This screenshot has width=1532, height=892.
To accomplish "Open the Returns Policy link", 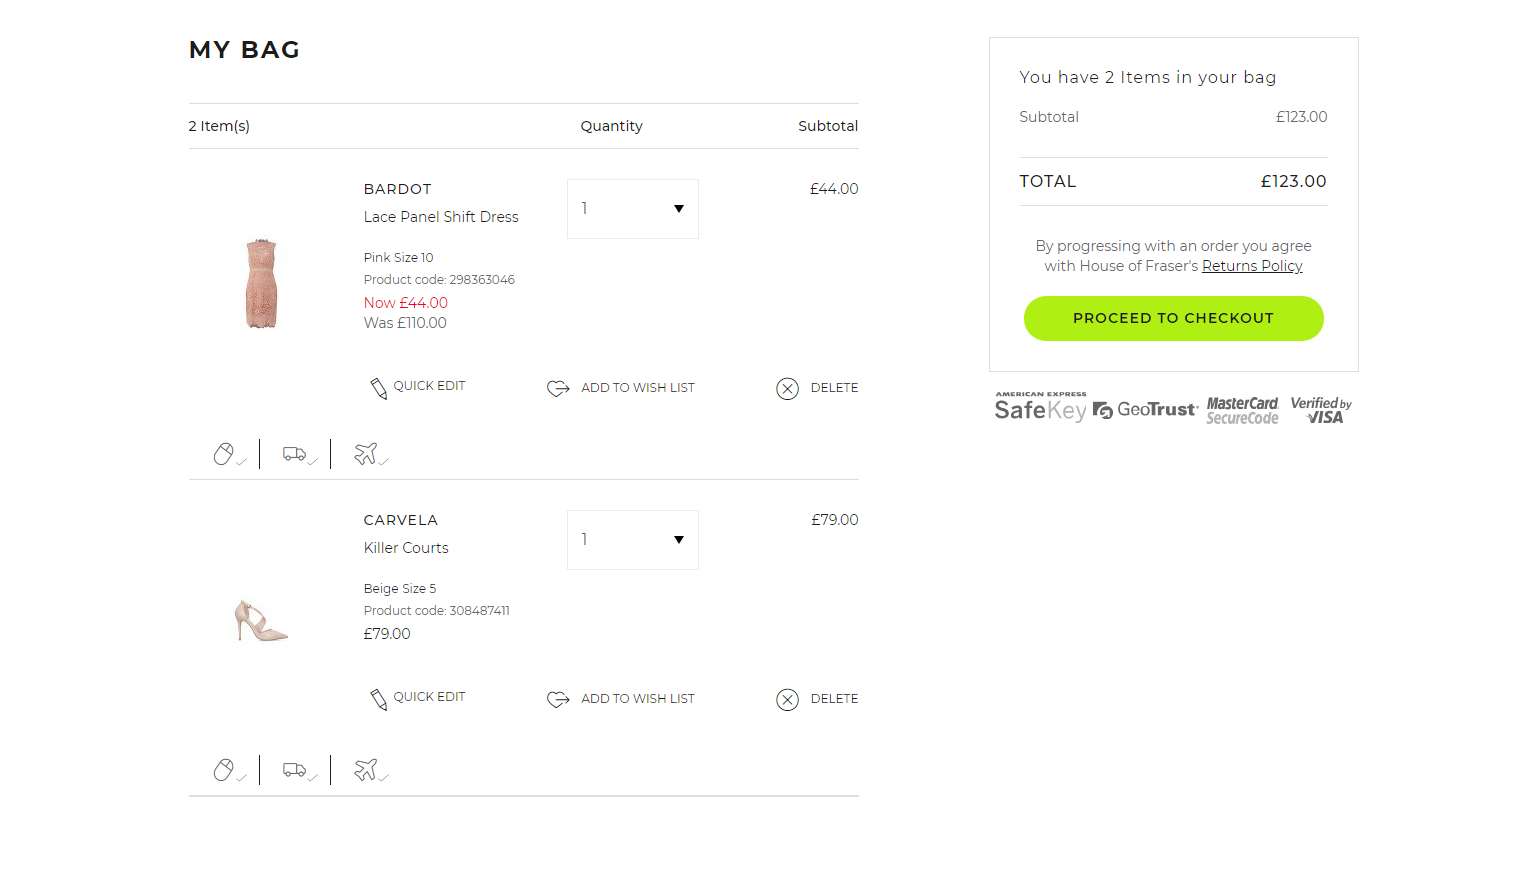I will [x=1252, y=266].
